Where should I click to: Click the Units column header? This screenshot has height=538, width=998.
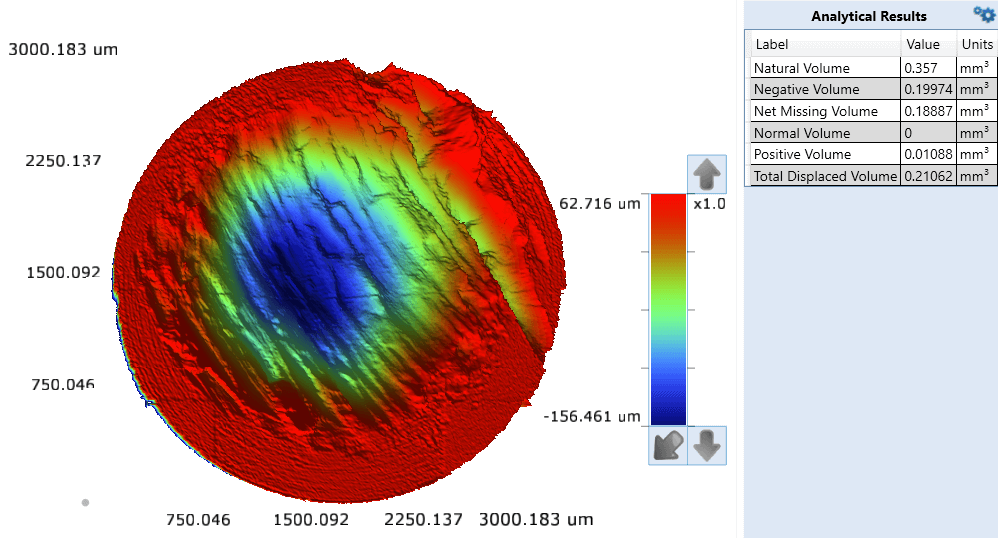[x=977, y=44]
